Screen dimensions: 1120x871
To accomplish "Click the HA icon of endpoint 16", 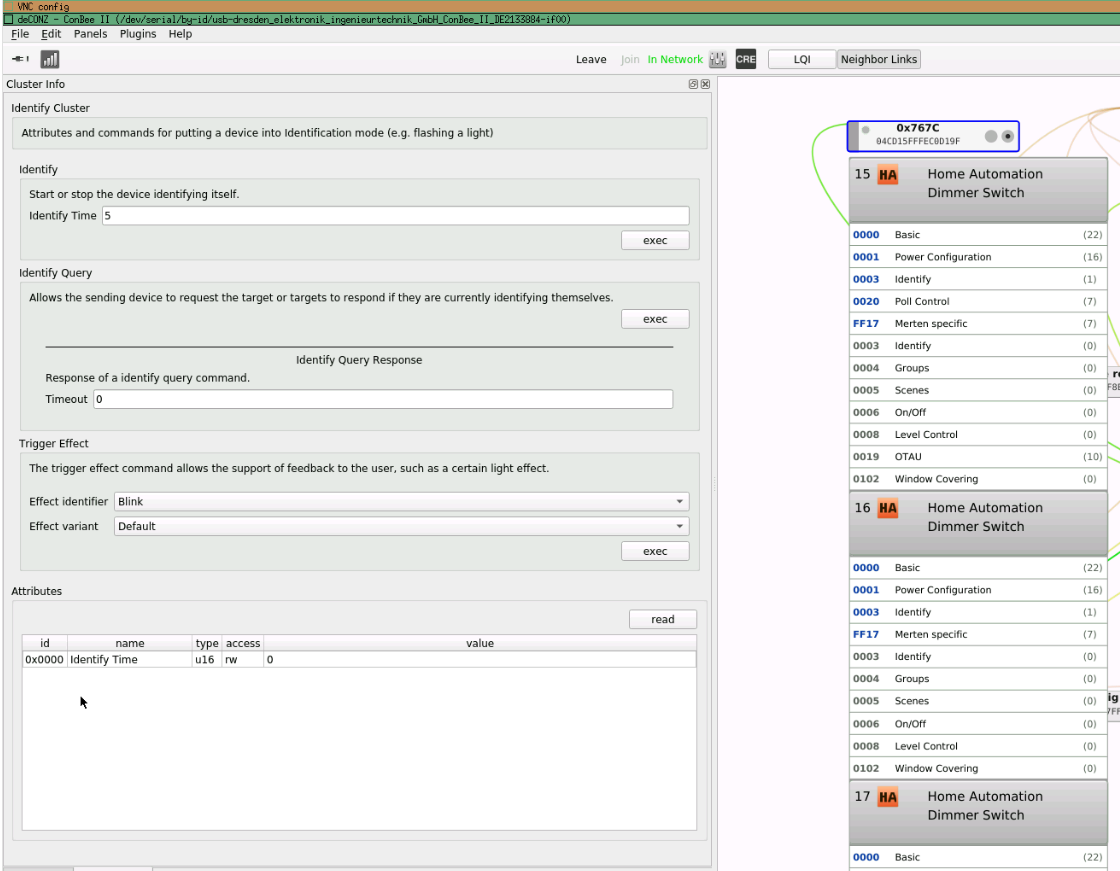I will (x=888, y=508).
